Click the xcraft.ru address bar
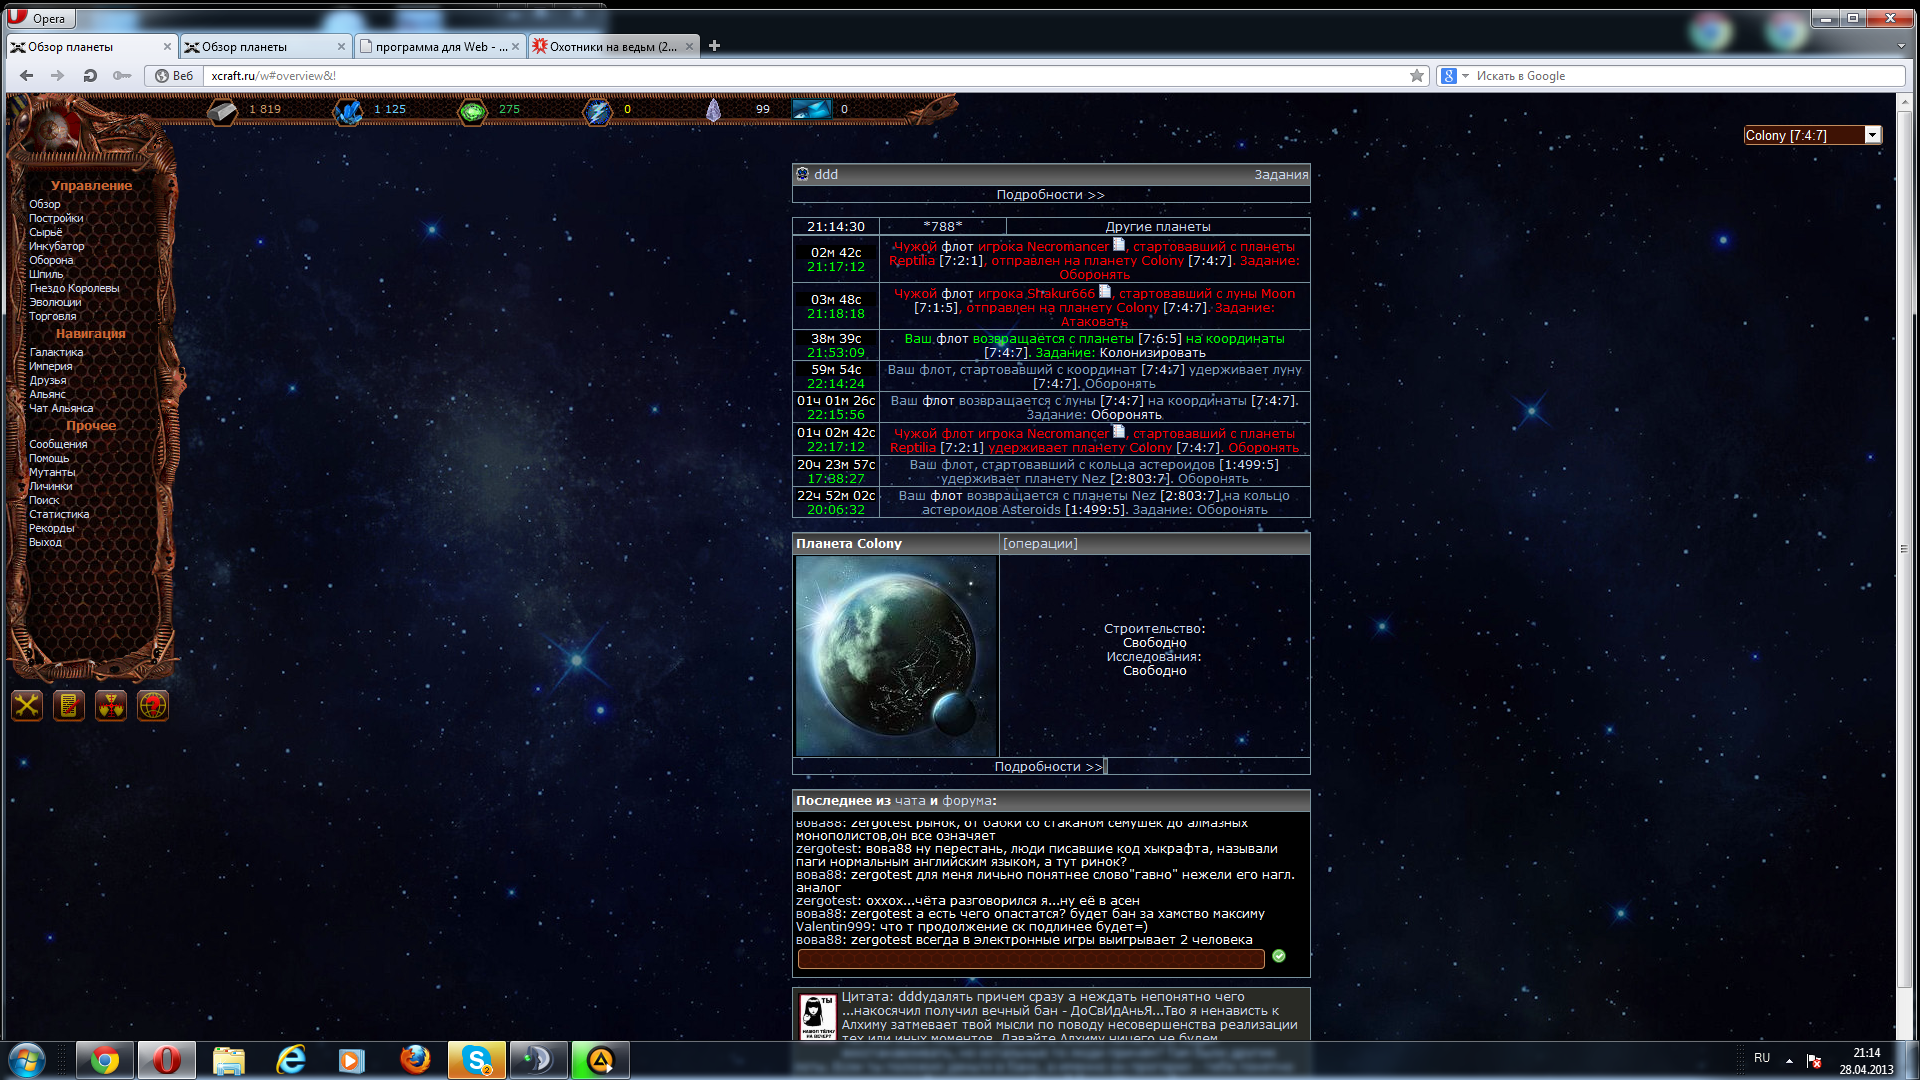The height and width of the screenshot is (1080, 1920). [x=805, y=76]
